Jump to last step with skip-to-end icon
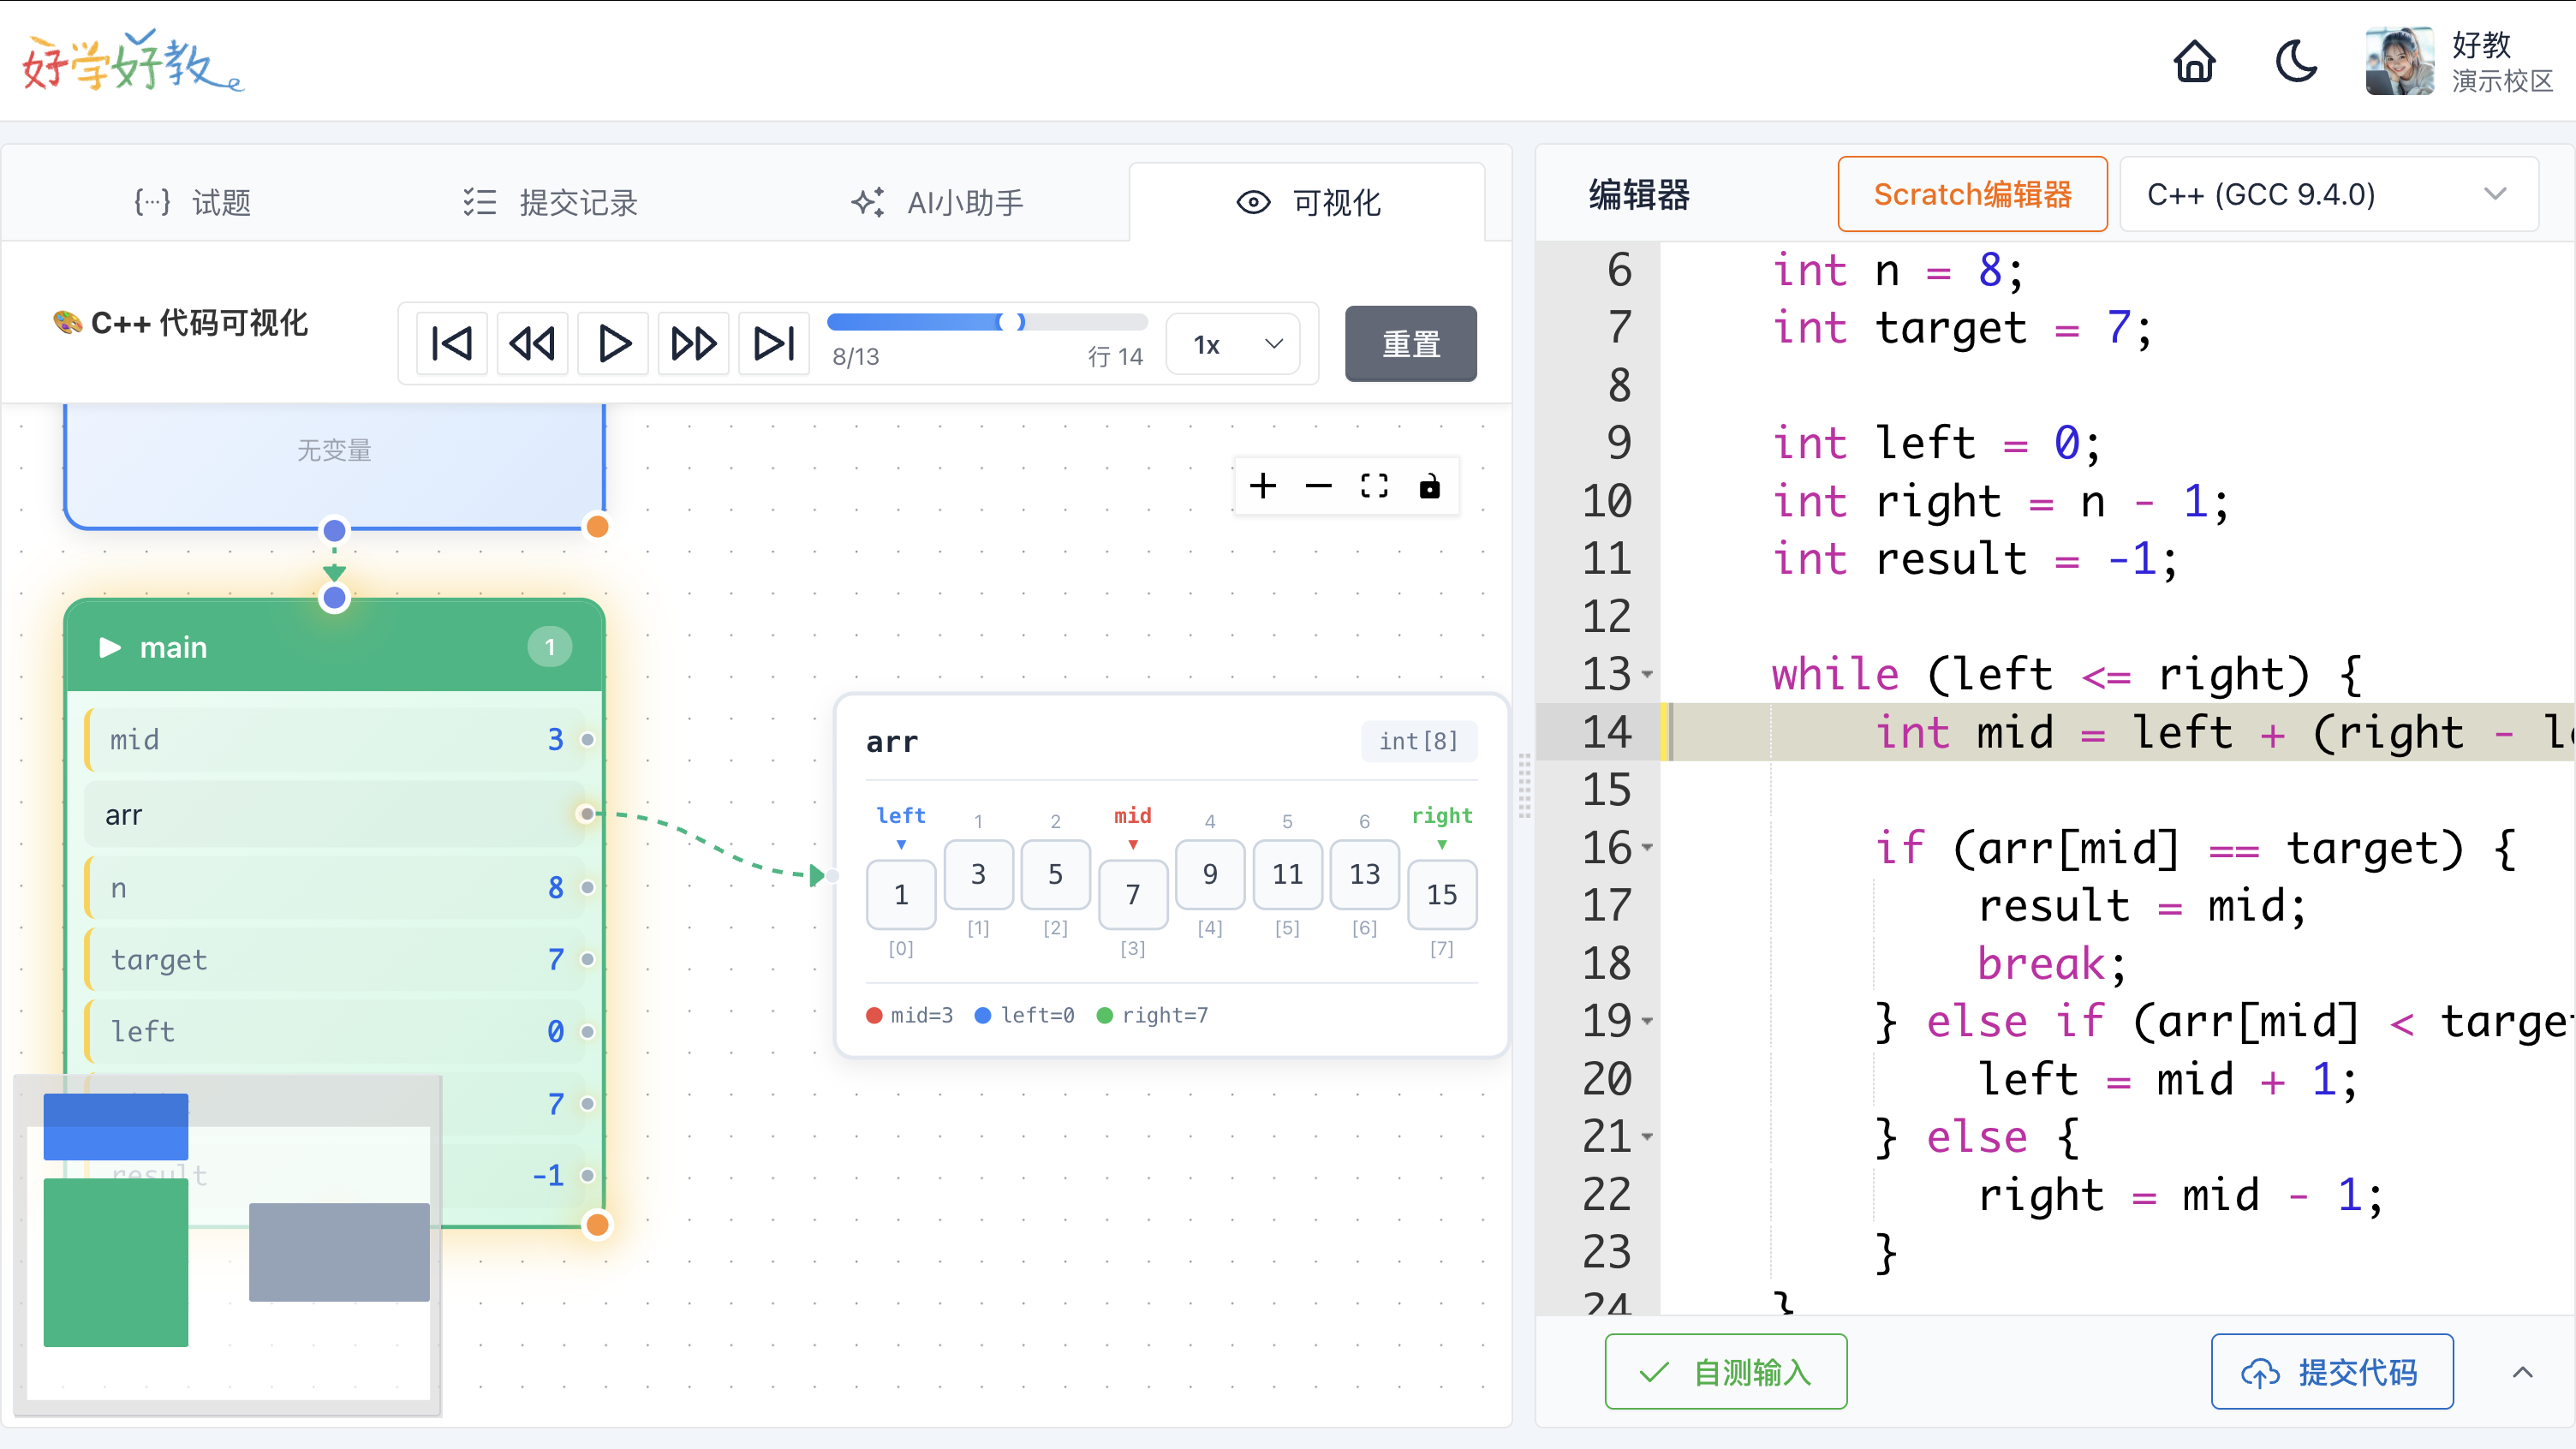2576x1449 pixels. (773, 343)
